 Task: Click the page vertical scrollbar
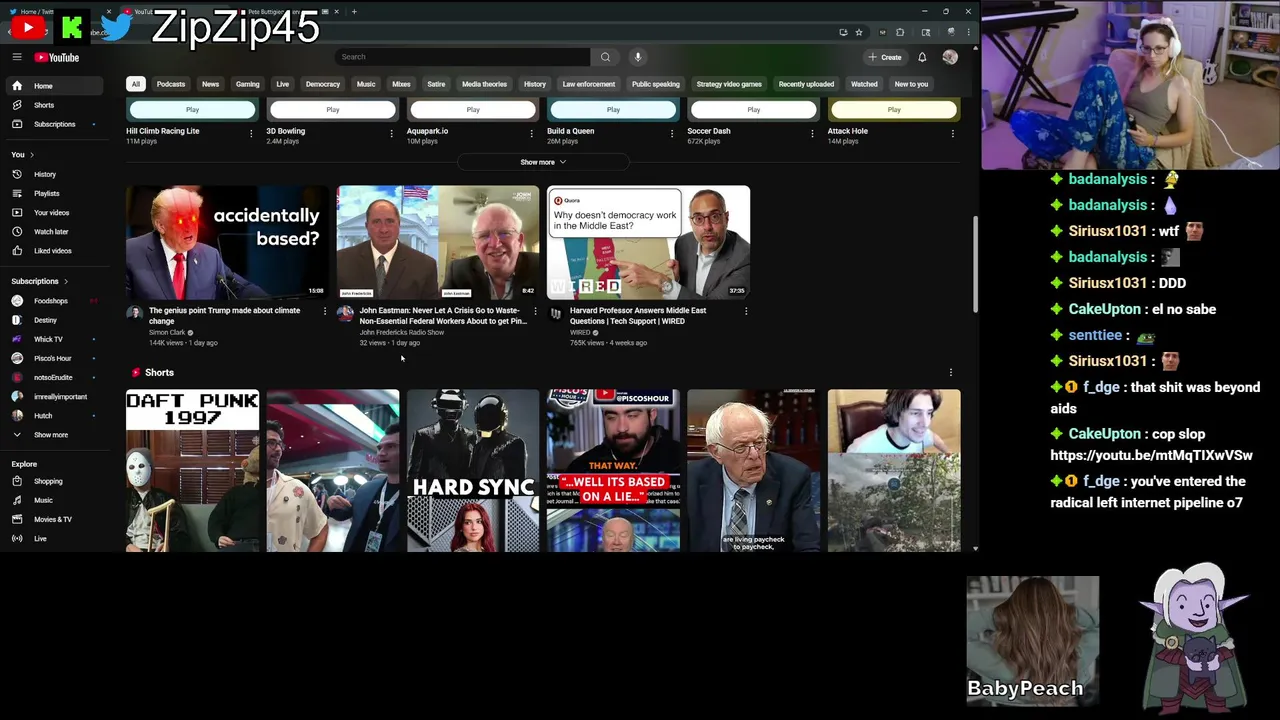point(975,265)
